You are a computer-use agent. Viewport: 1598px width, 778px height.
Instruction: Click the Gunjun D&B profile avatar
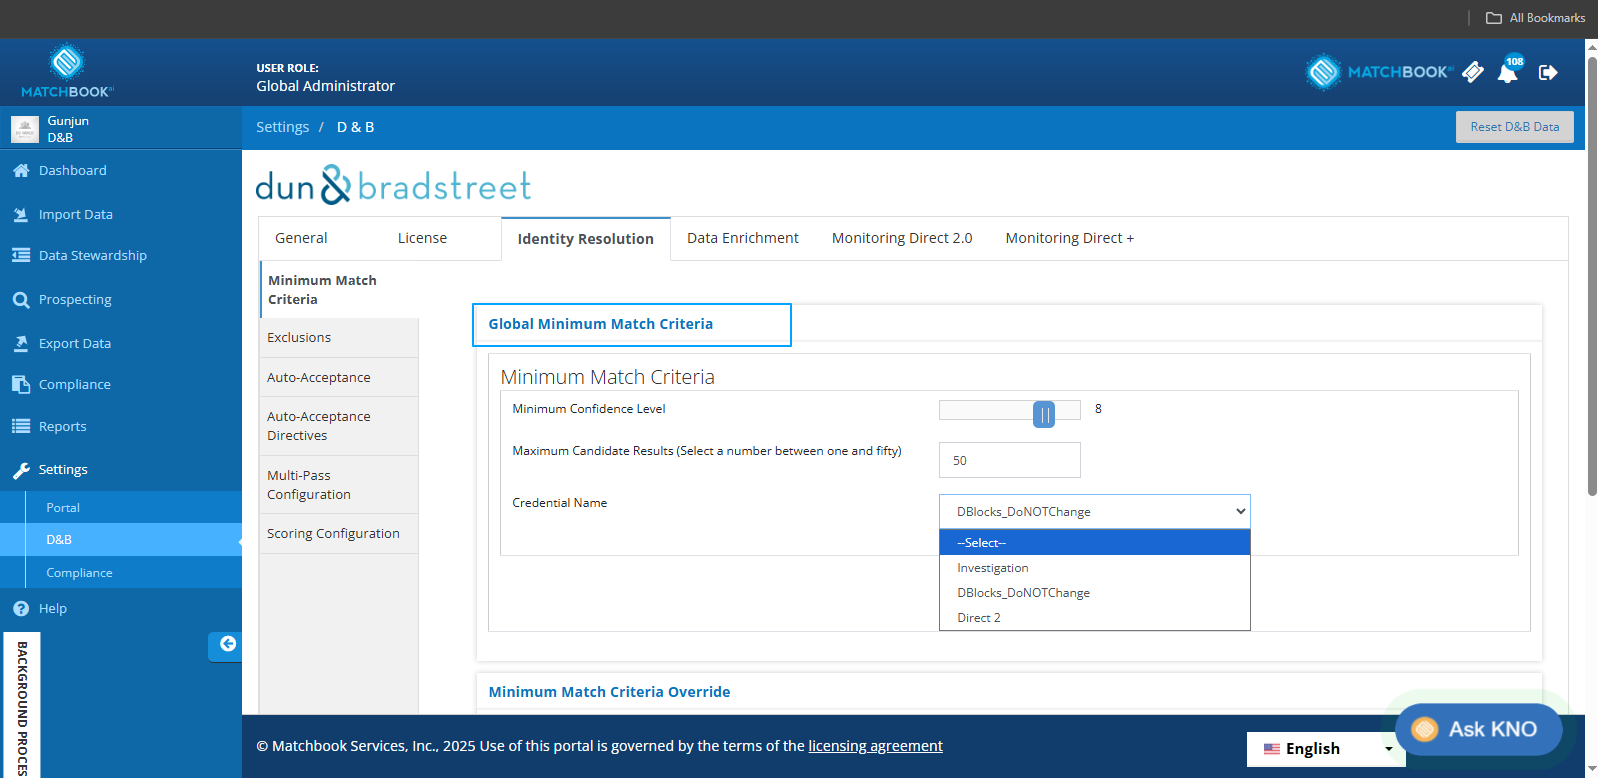[x=25, y=129]
